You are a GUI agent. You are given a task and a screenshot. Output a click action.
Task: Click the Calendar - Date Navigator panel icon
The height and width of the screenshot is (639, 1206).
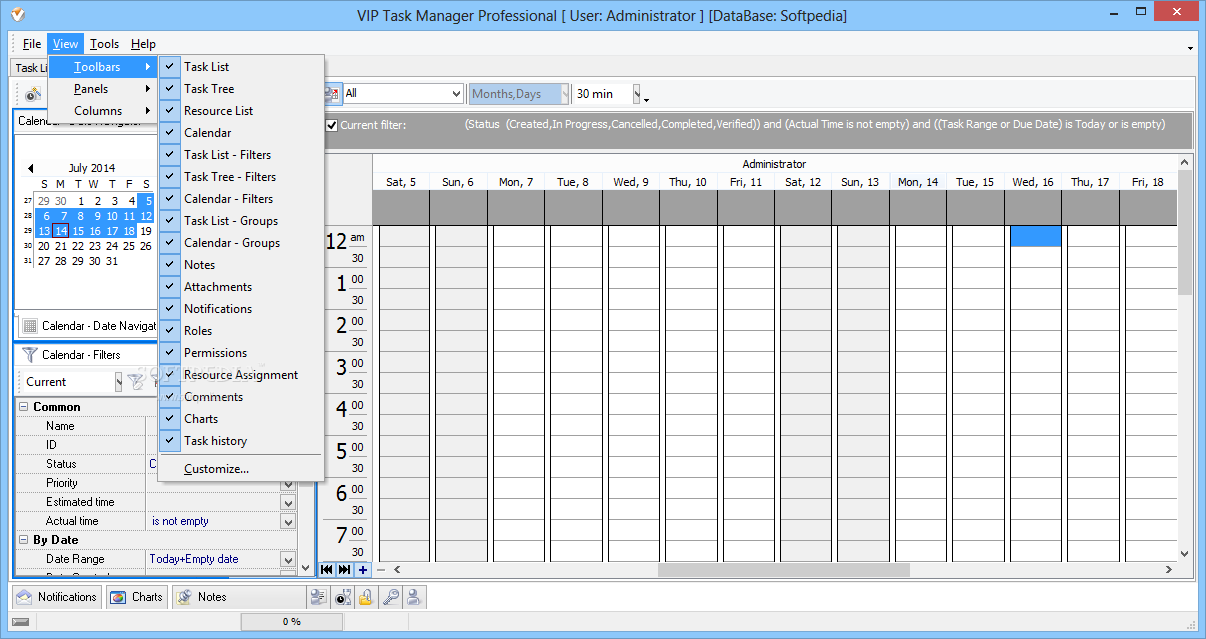[30, 326]
